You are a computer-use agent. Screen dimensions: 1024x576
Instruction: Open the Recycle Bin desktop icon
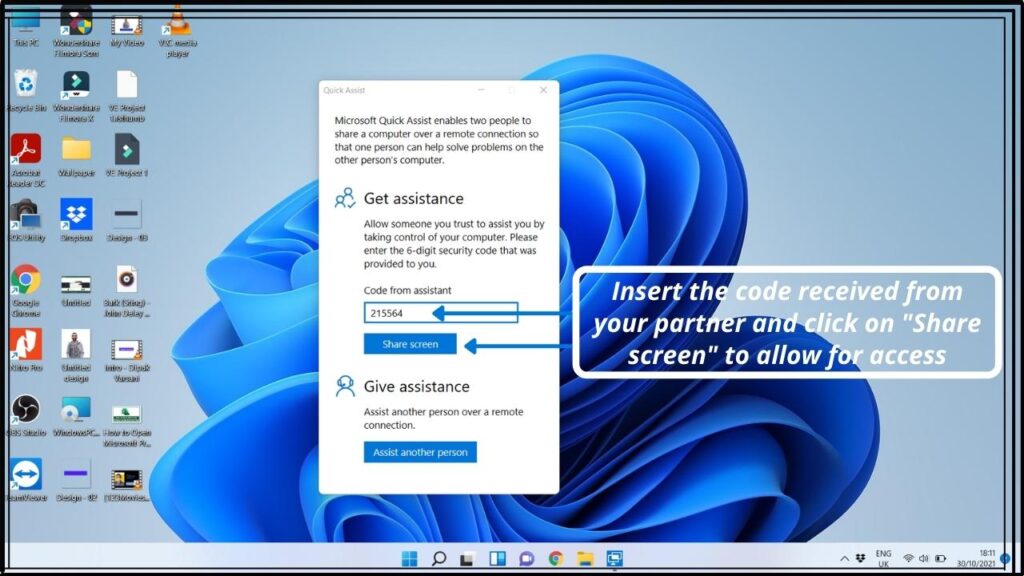tap(26, 86)
